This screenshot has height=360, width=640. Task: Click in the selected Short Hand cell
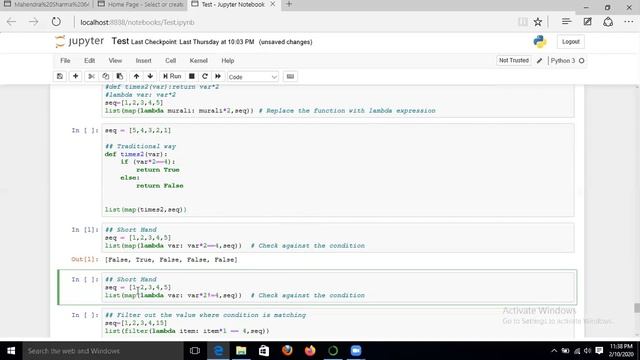[338, 287]
